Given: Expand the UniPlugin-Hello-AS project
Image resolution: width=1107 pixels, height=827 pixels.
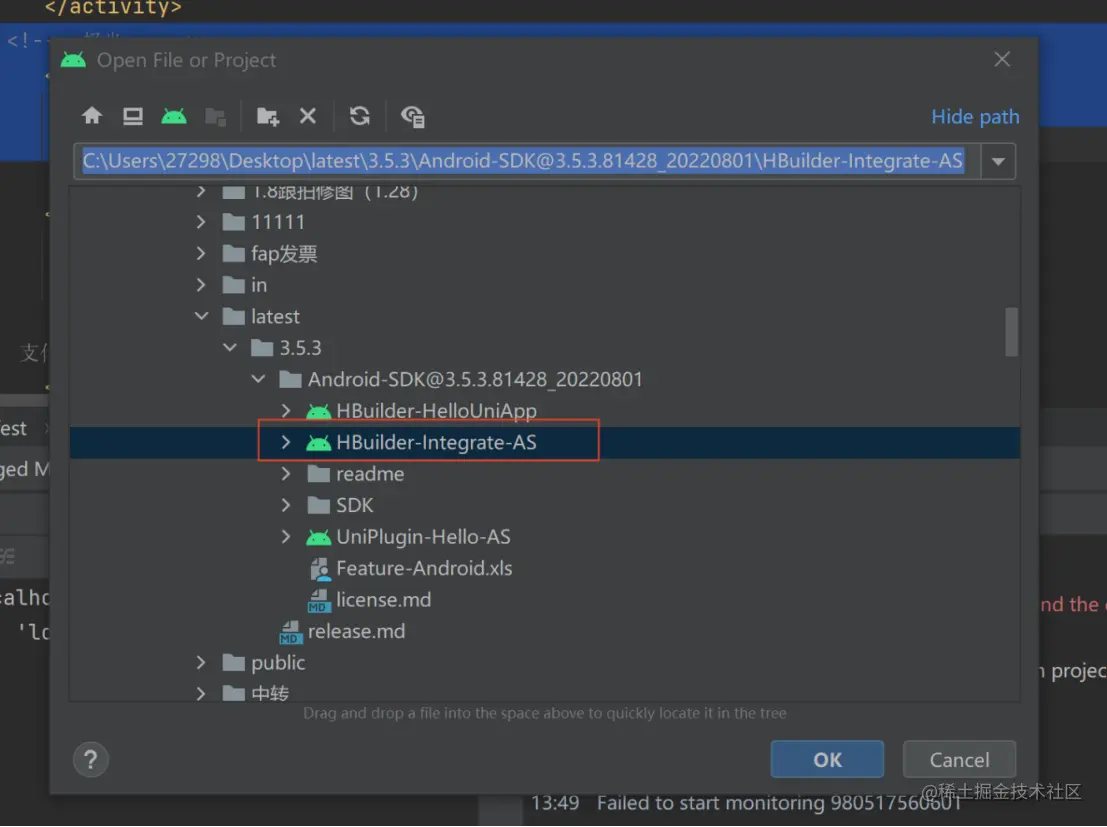Looking at the screenshot, I should [286, 537].
